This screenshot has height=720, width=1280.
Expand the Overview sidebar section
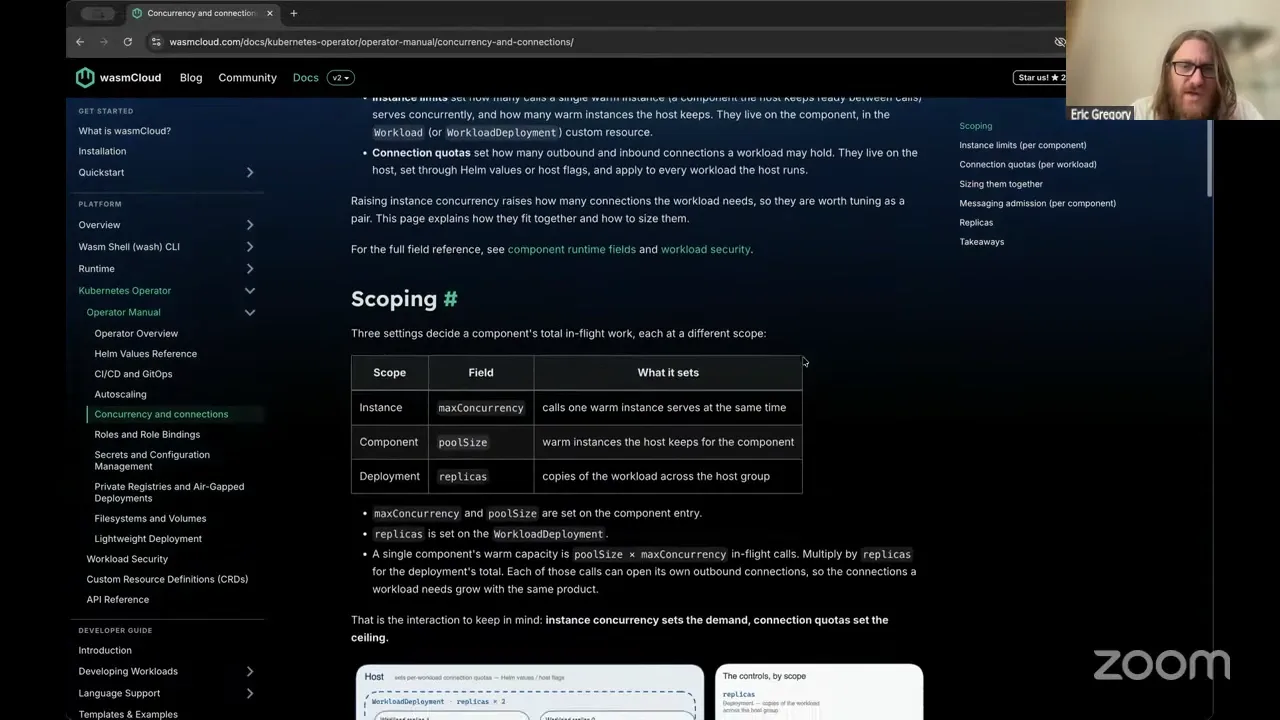click(x=250, y=225)
